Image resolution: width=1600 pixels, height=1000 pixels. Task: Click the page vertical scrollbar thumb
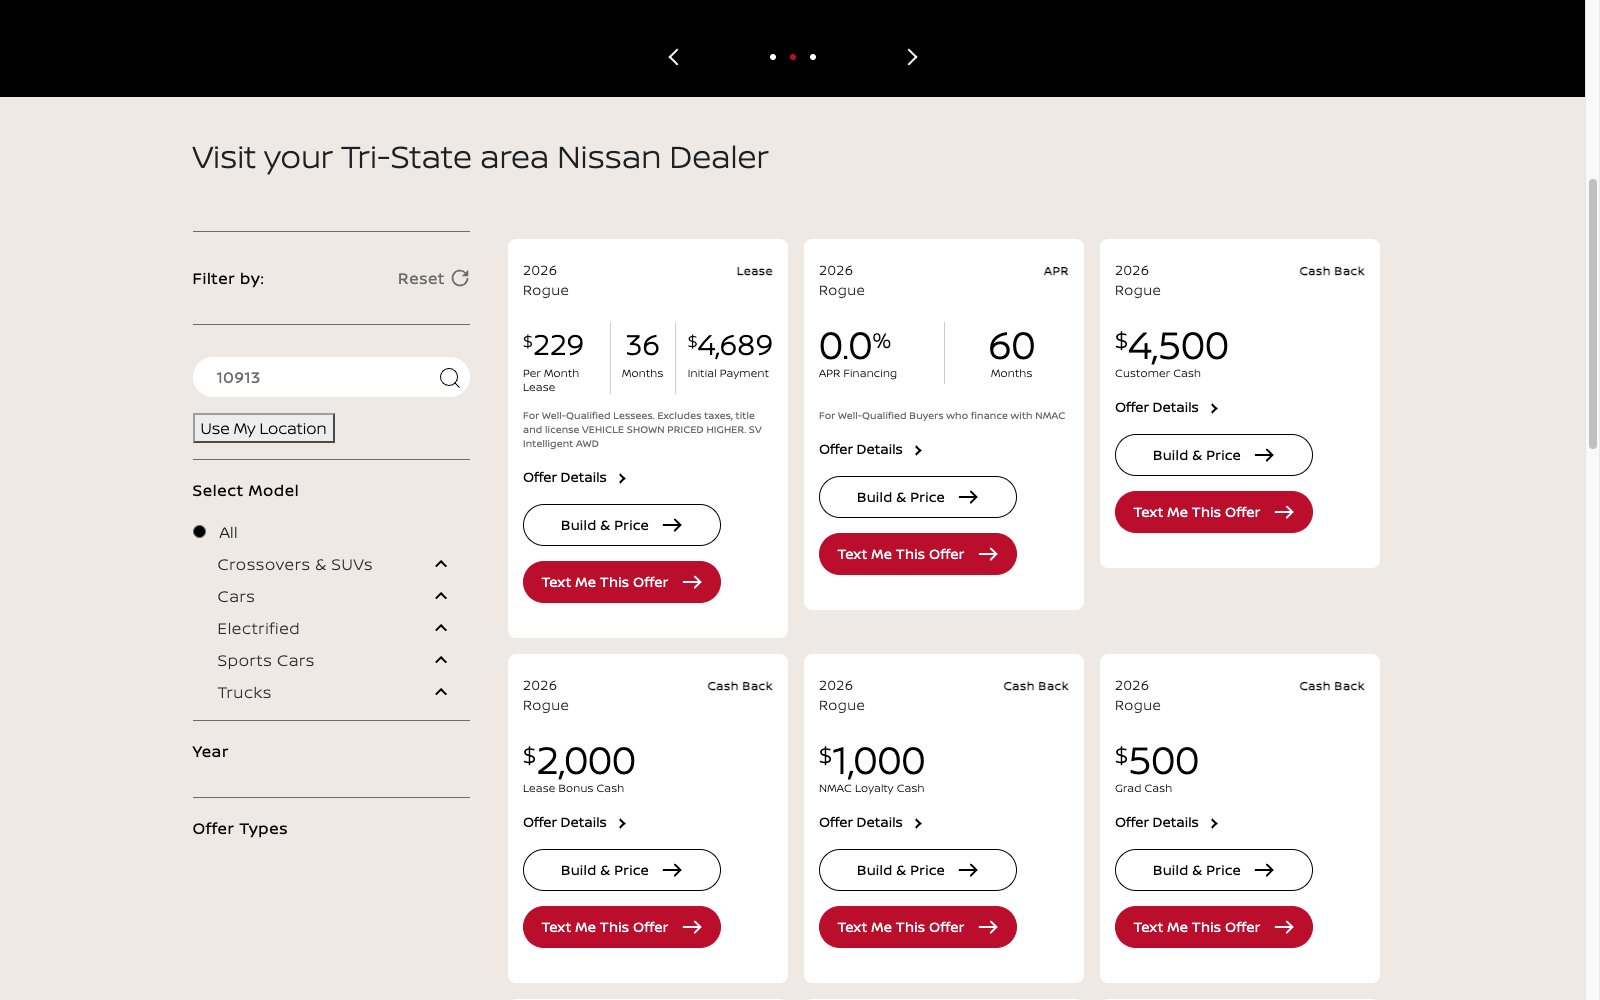tap(1593, 313)
